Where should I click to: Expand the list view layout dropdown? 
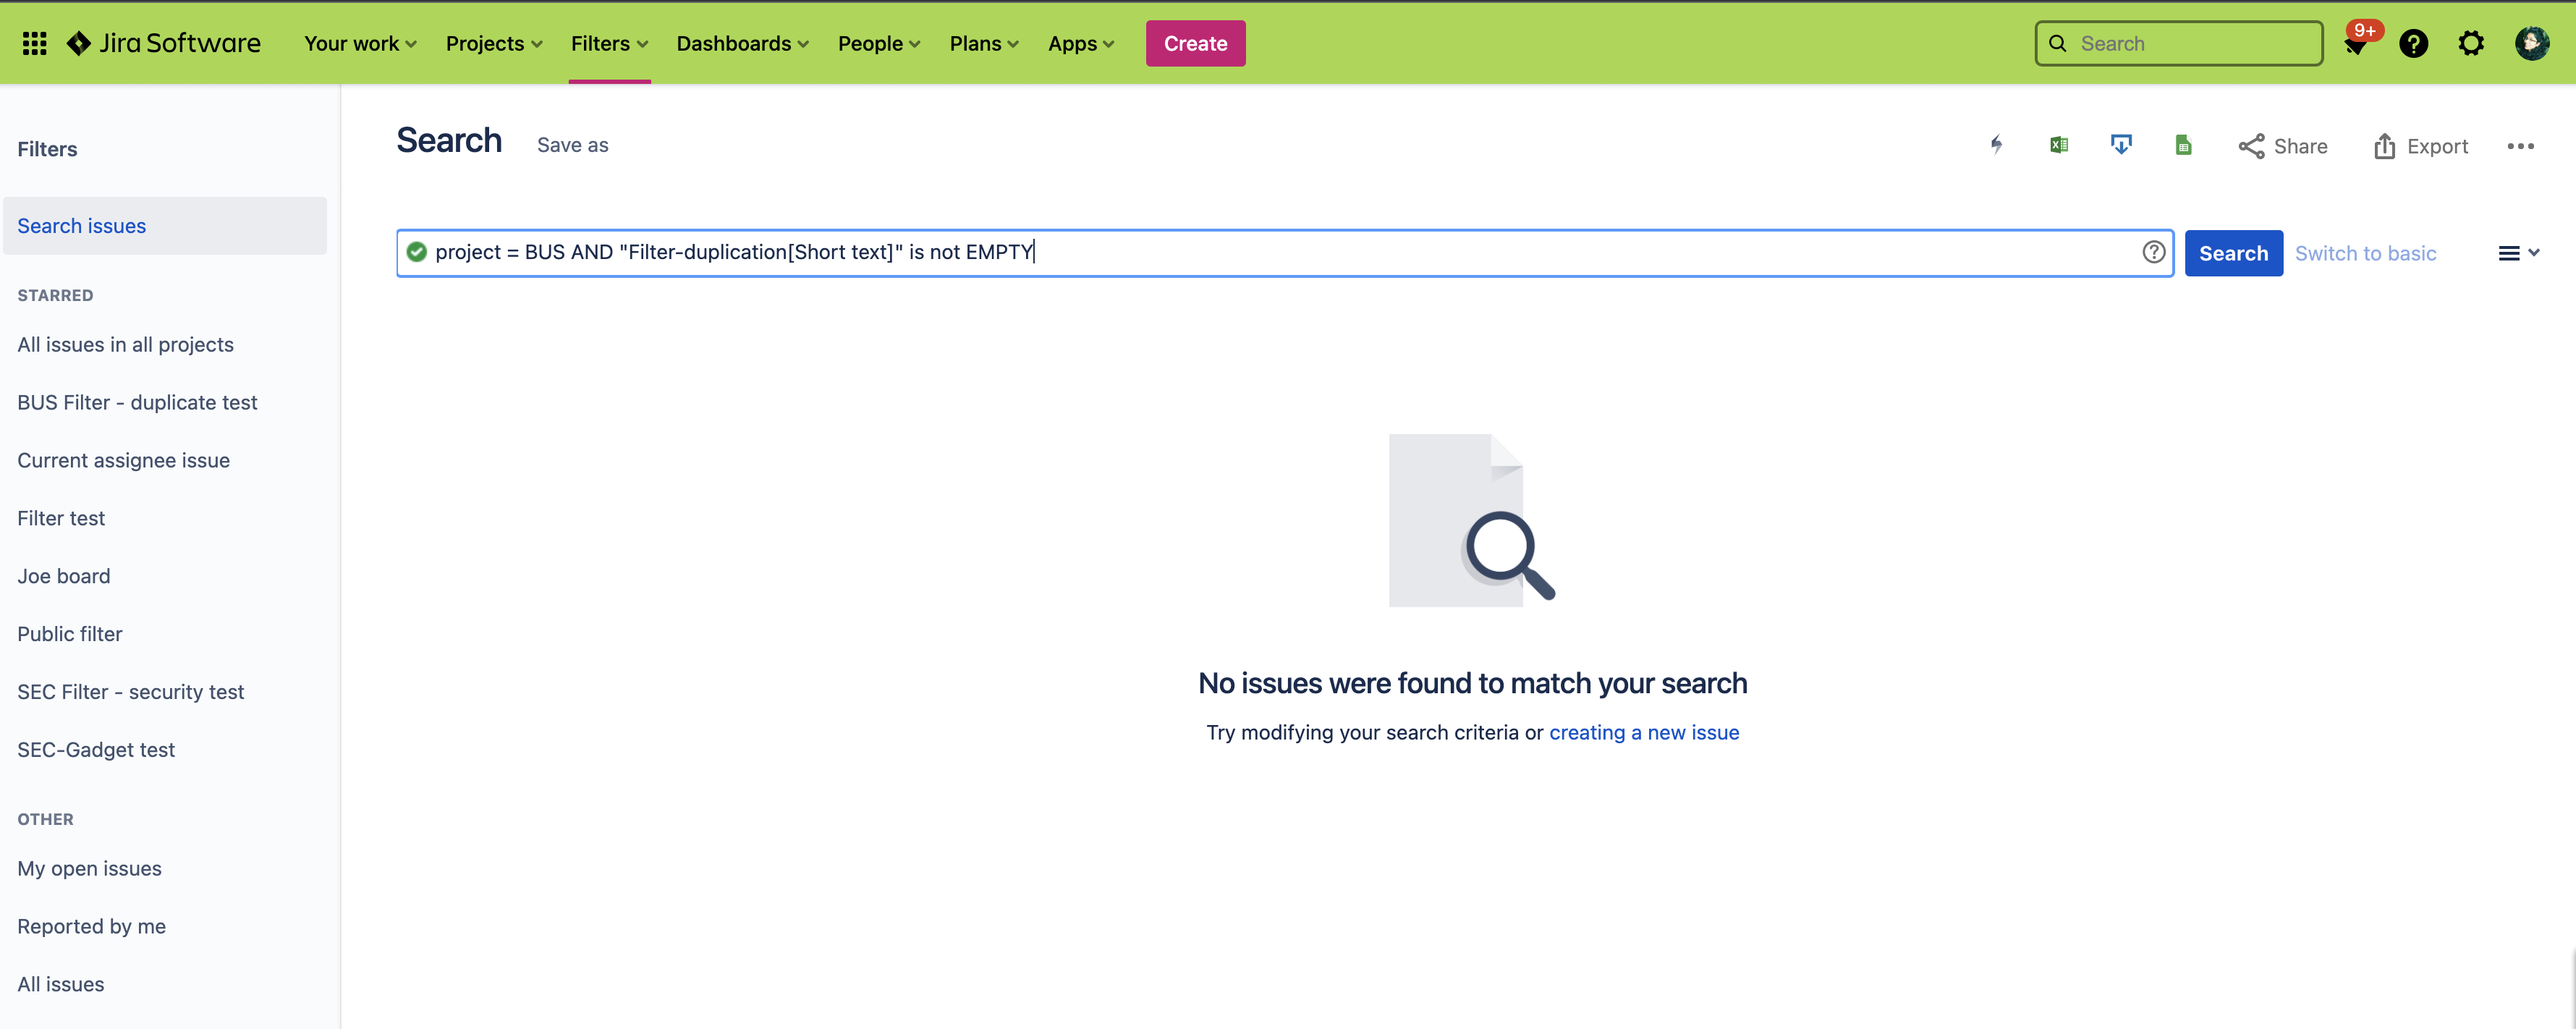pyautogui.click(x=2518, y=253)
